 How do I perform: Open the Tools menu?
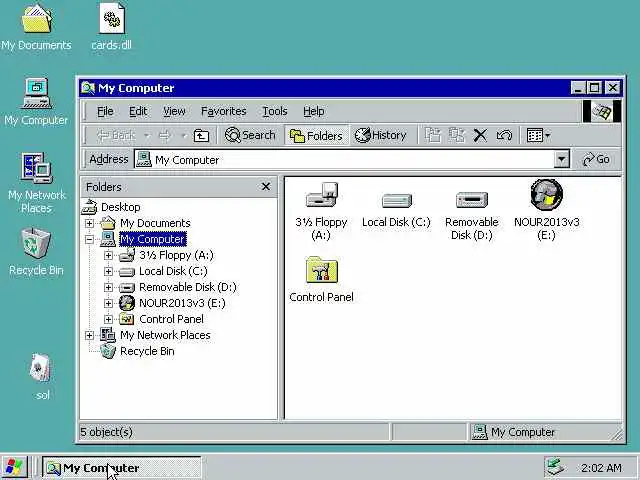[275, 111]
